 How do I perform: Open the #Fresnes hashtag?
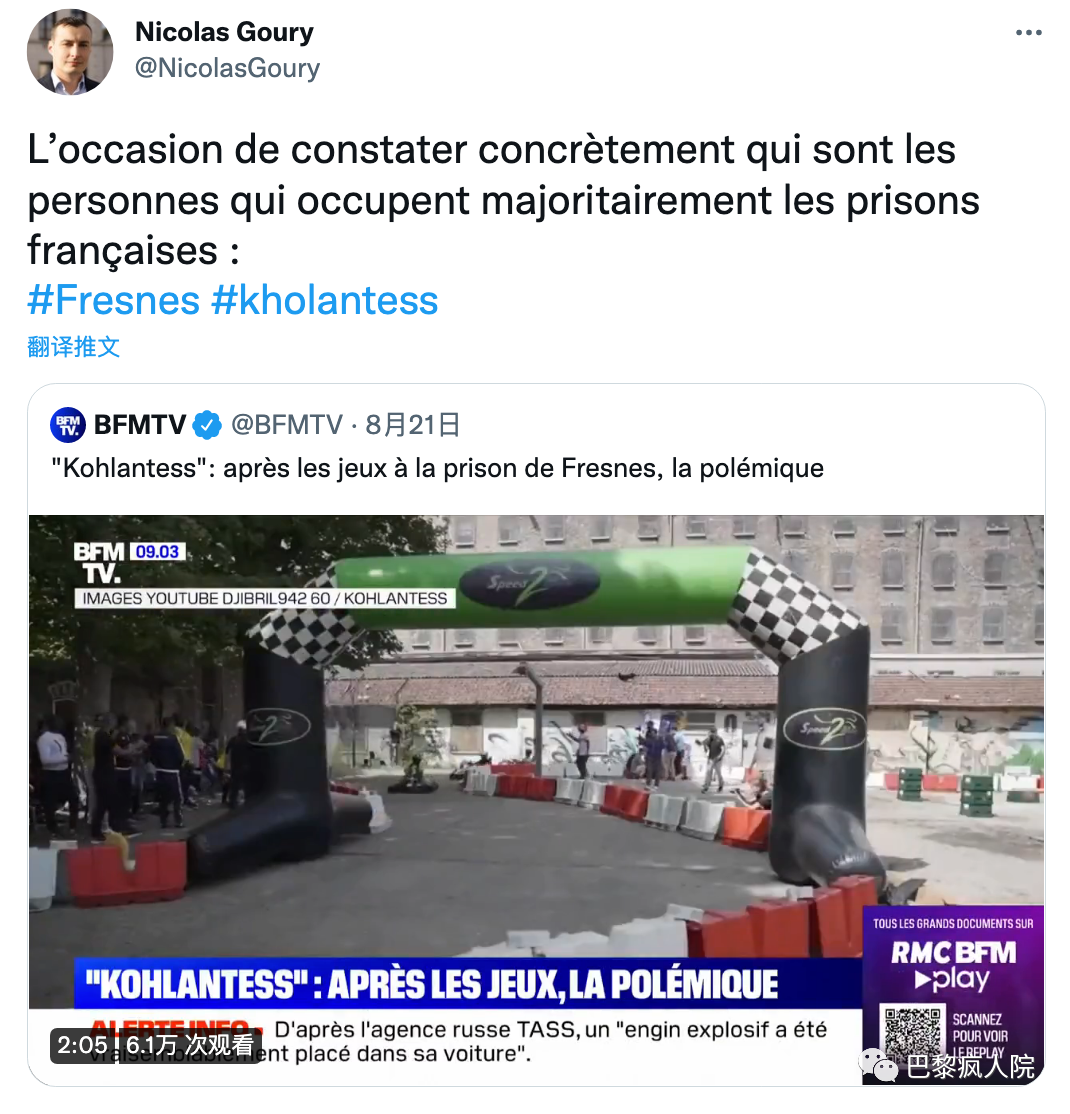tap(114, 300)
